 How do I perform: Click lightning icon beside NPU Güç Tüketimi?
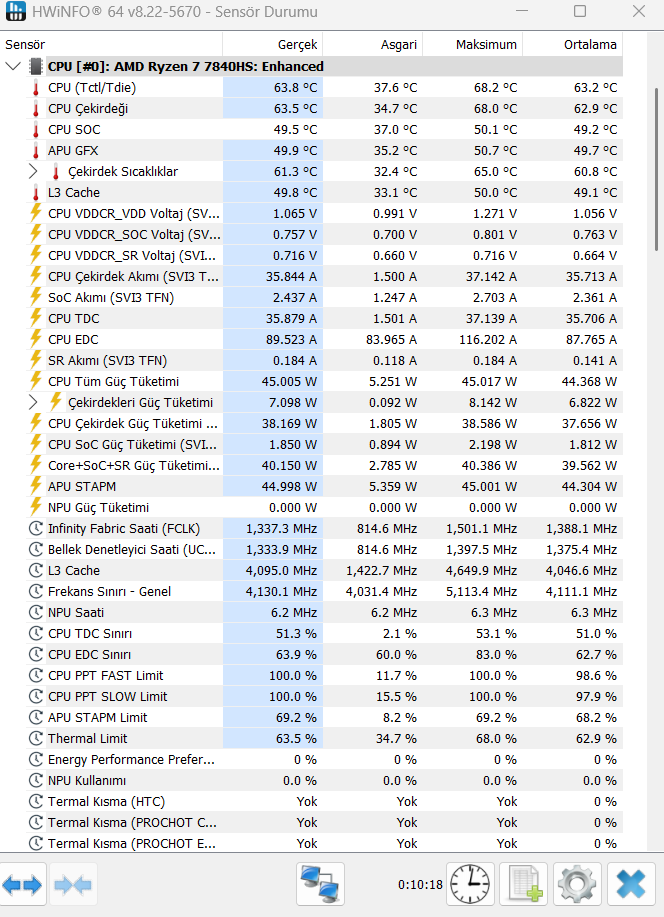pyautogui.click(x=36, y=508)
